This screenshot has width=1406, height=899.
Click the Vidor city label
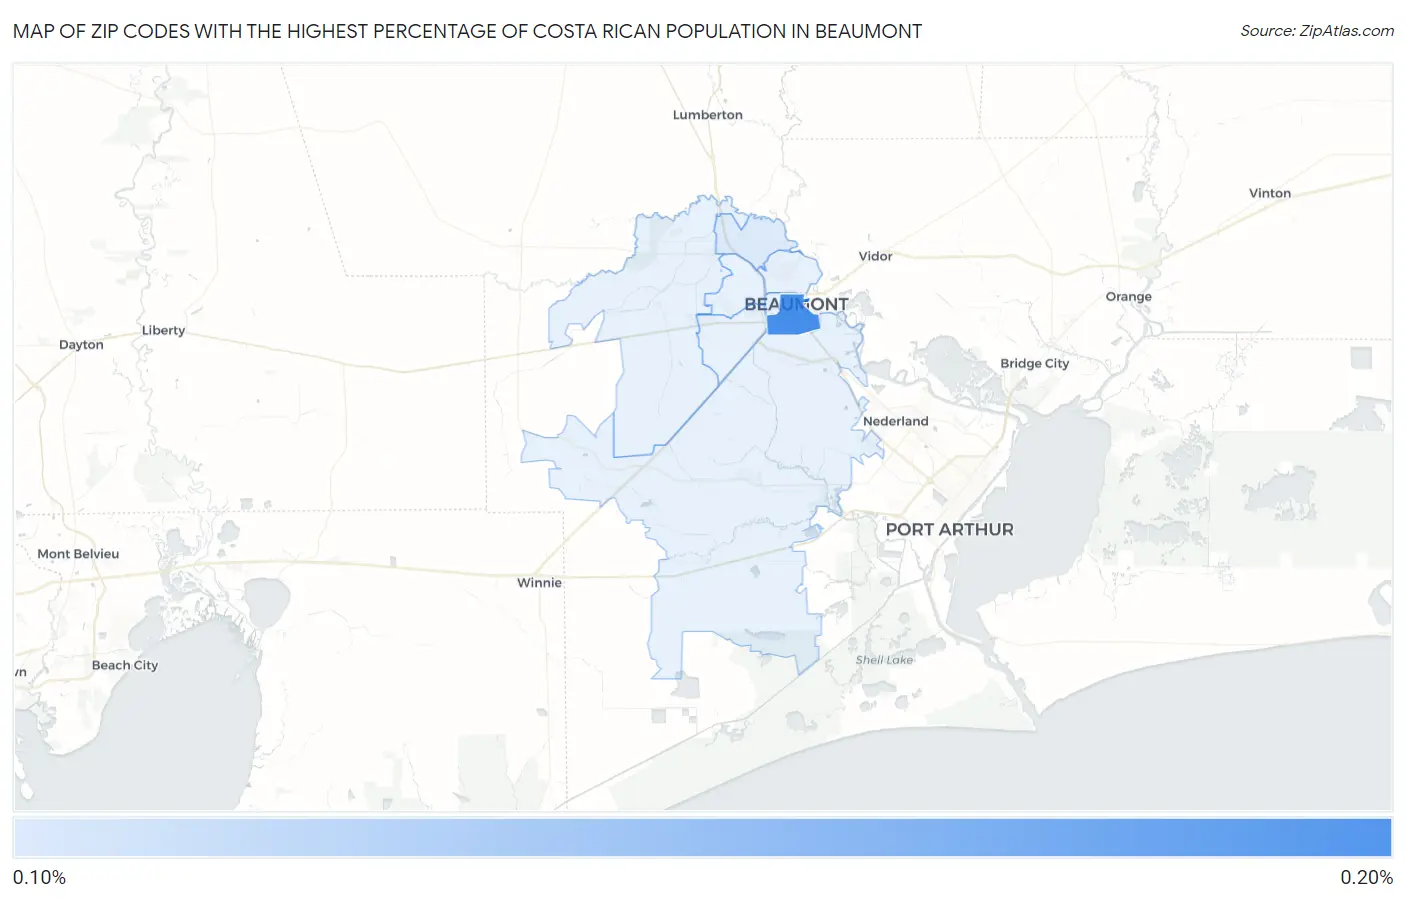875,256
